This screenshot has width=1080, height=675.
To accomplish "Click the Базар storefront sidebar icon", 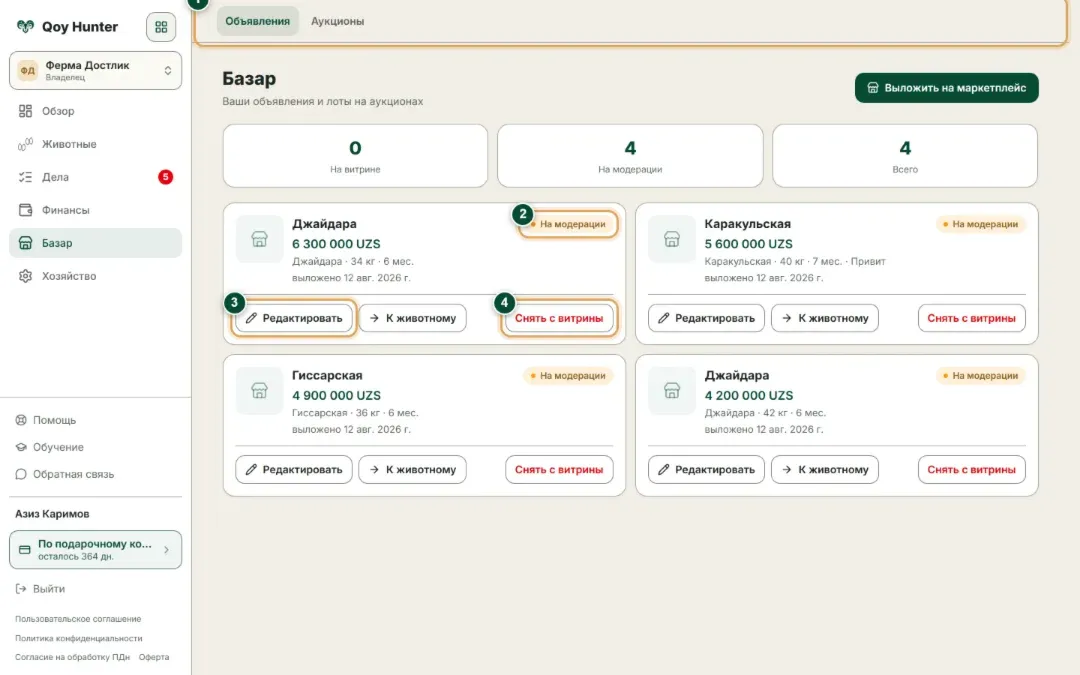I will point(25,243).
